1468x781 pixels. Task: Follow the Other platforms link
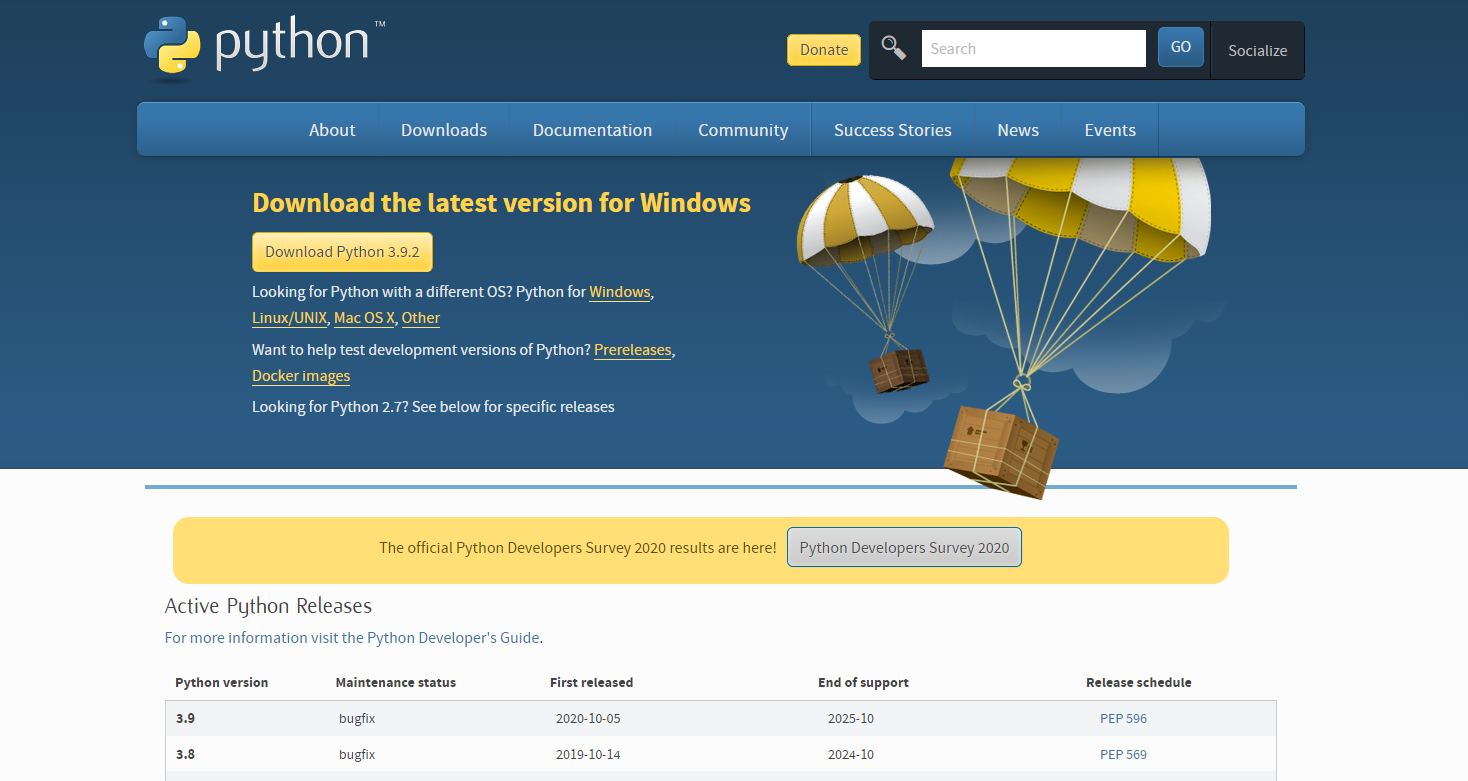click(x=421, y=318)
